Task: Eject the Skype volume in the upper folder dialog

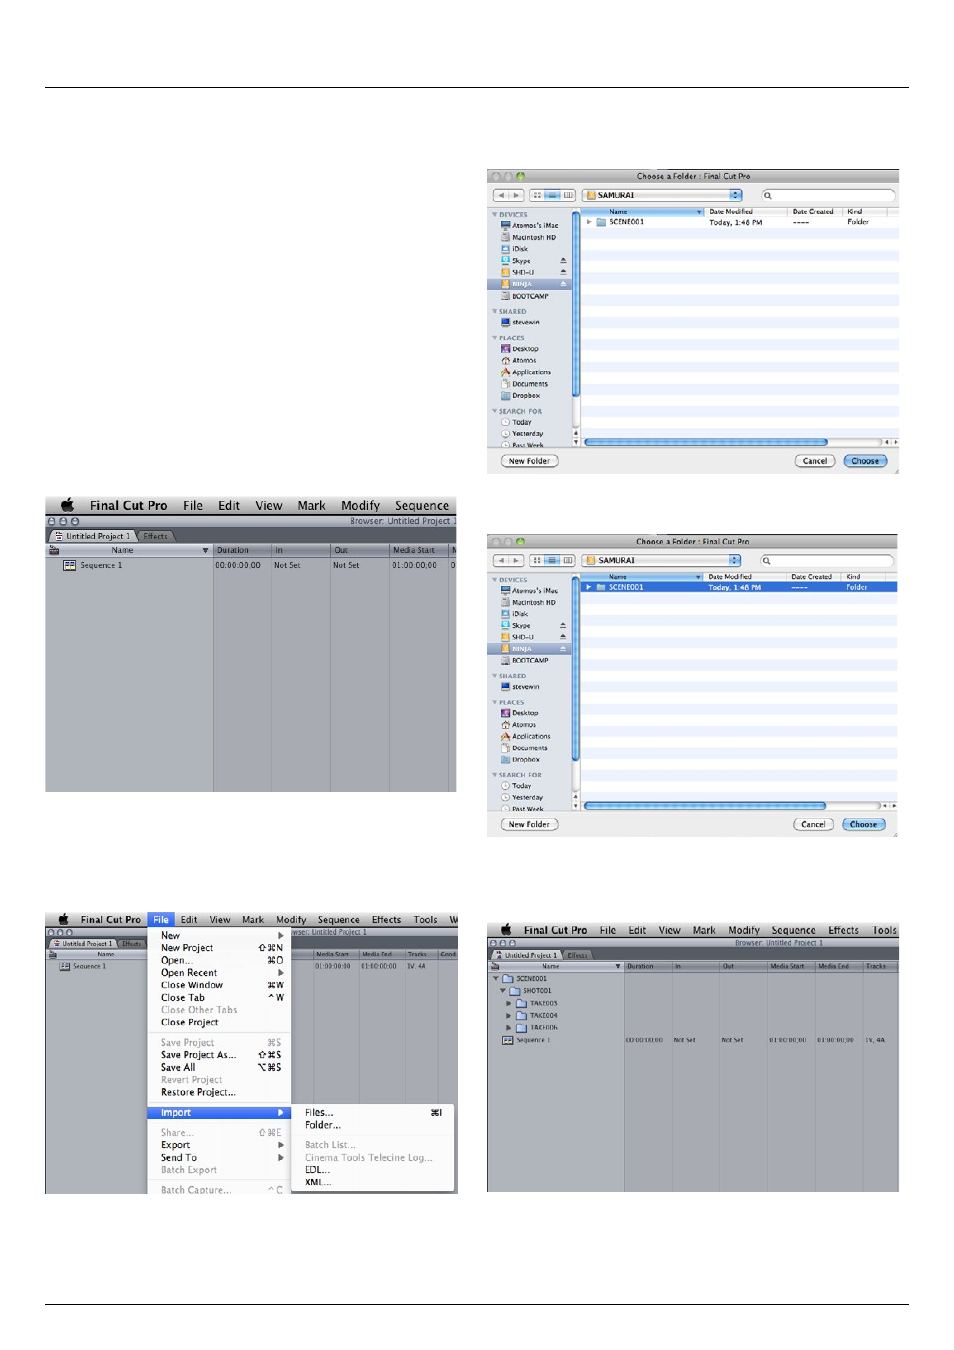Action: (x=563, y=261)
